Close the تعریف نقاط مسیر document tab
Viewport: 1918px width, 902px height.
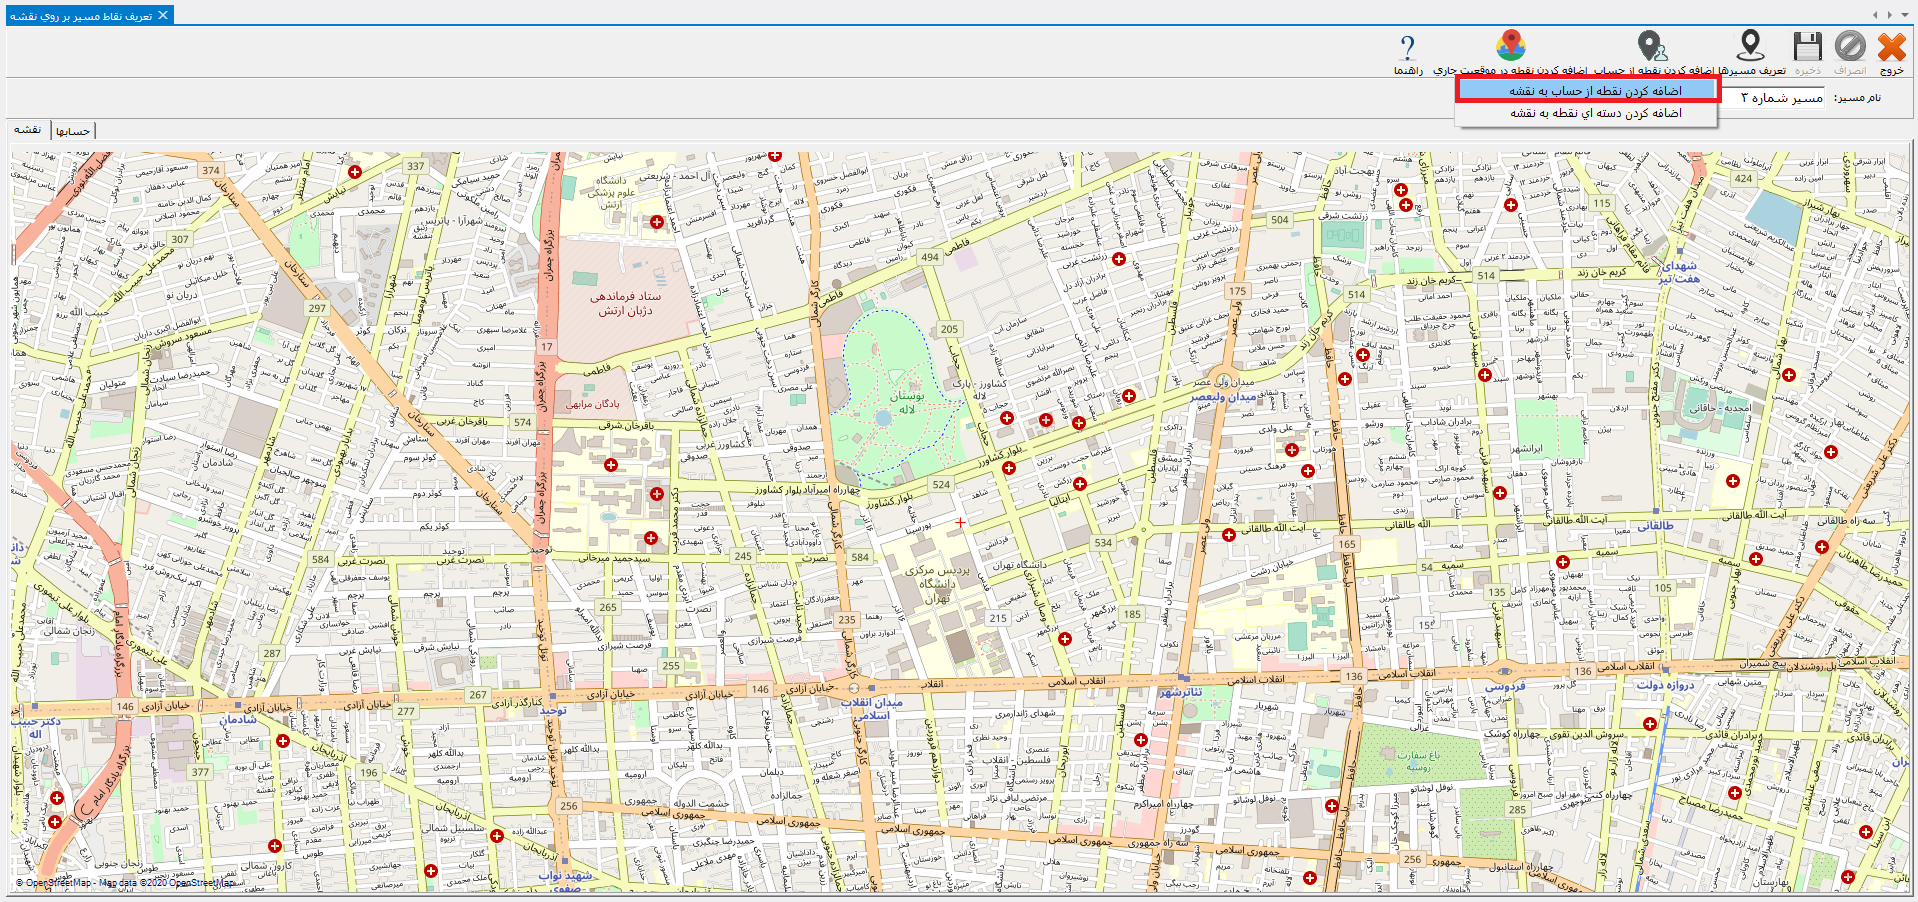[163, 15]
